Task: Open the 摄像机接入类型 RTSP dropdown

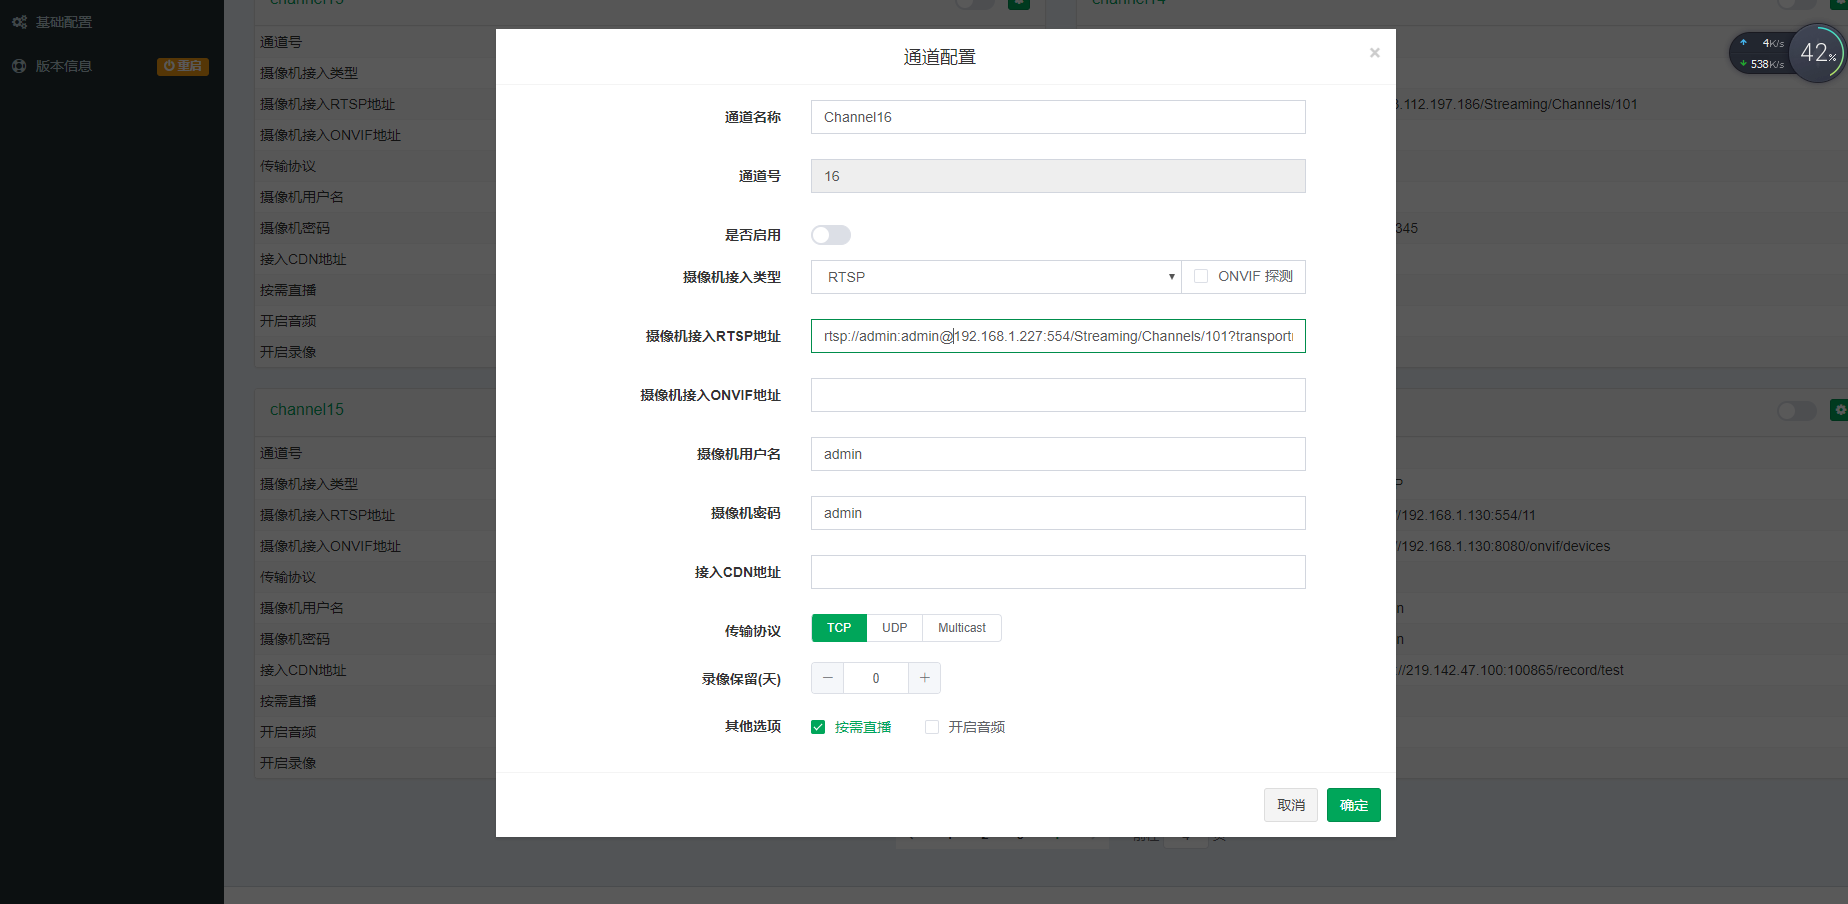Action: (x=996, y=277)
